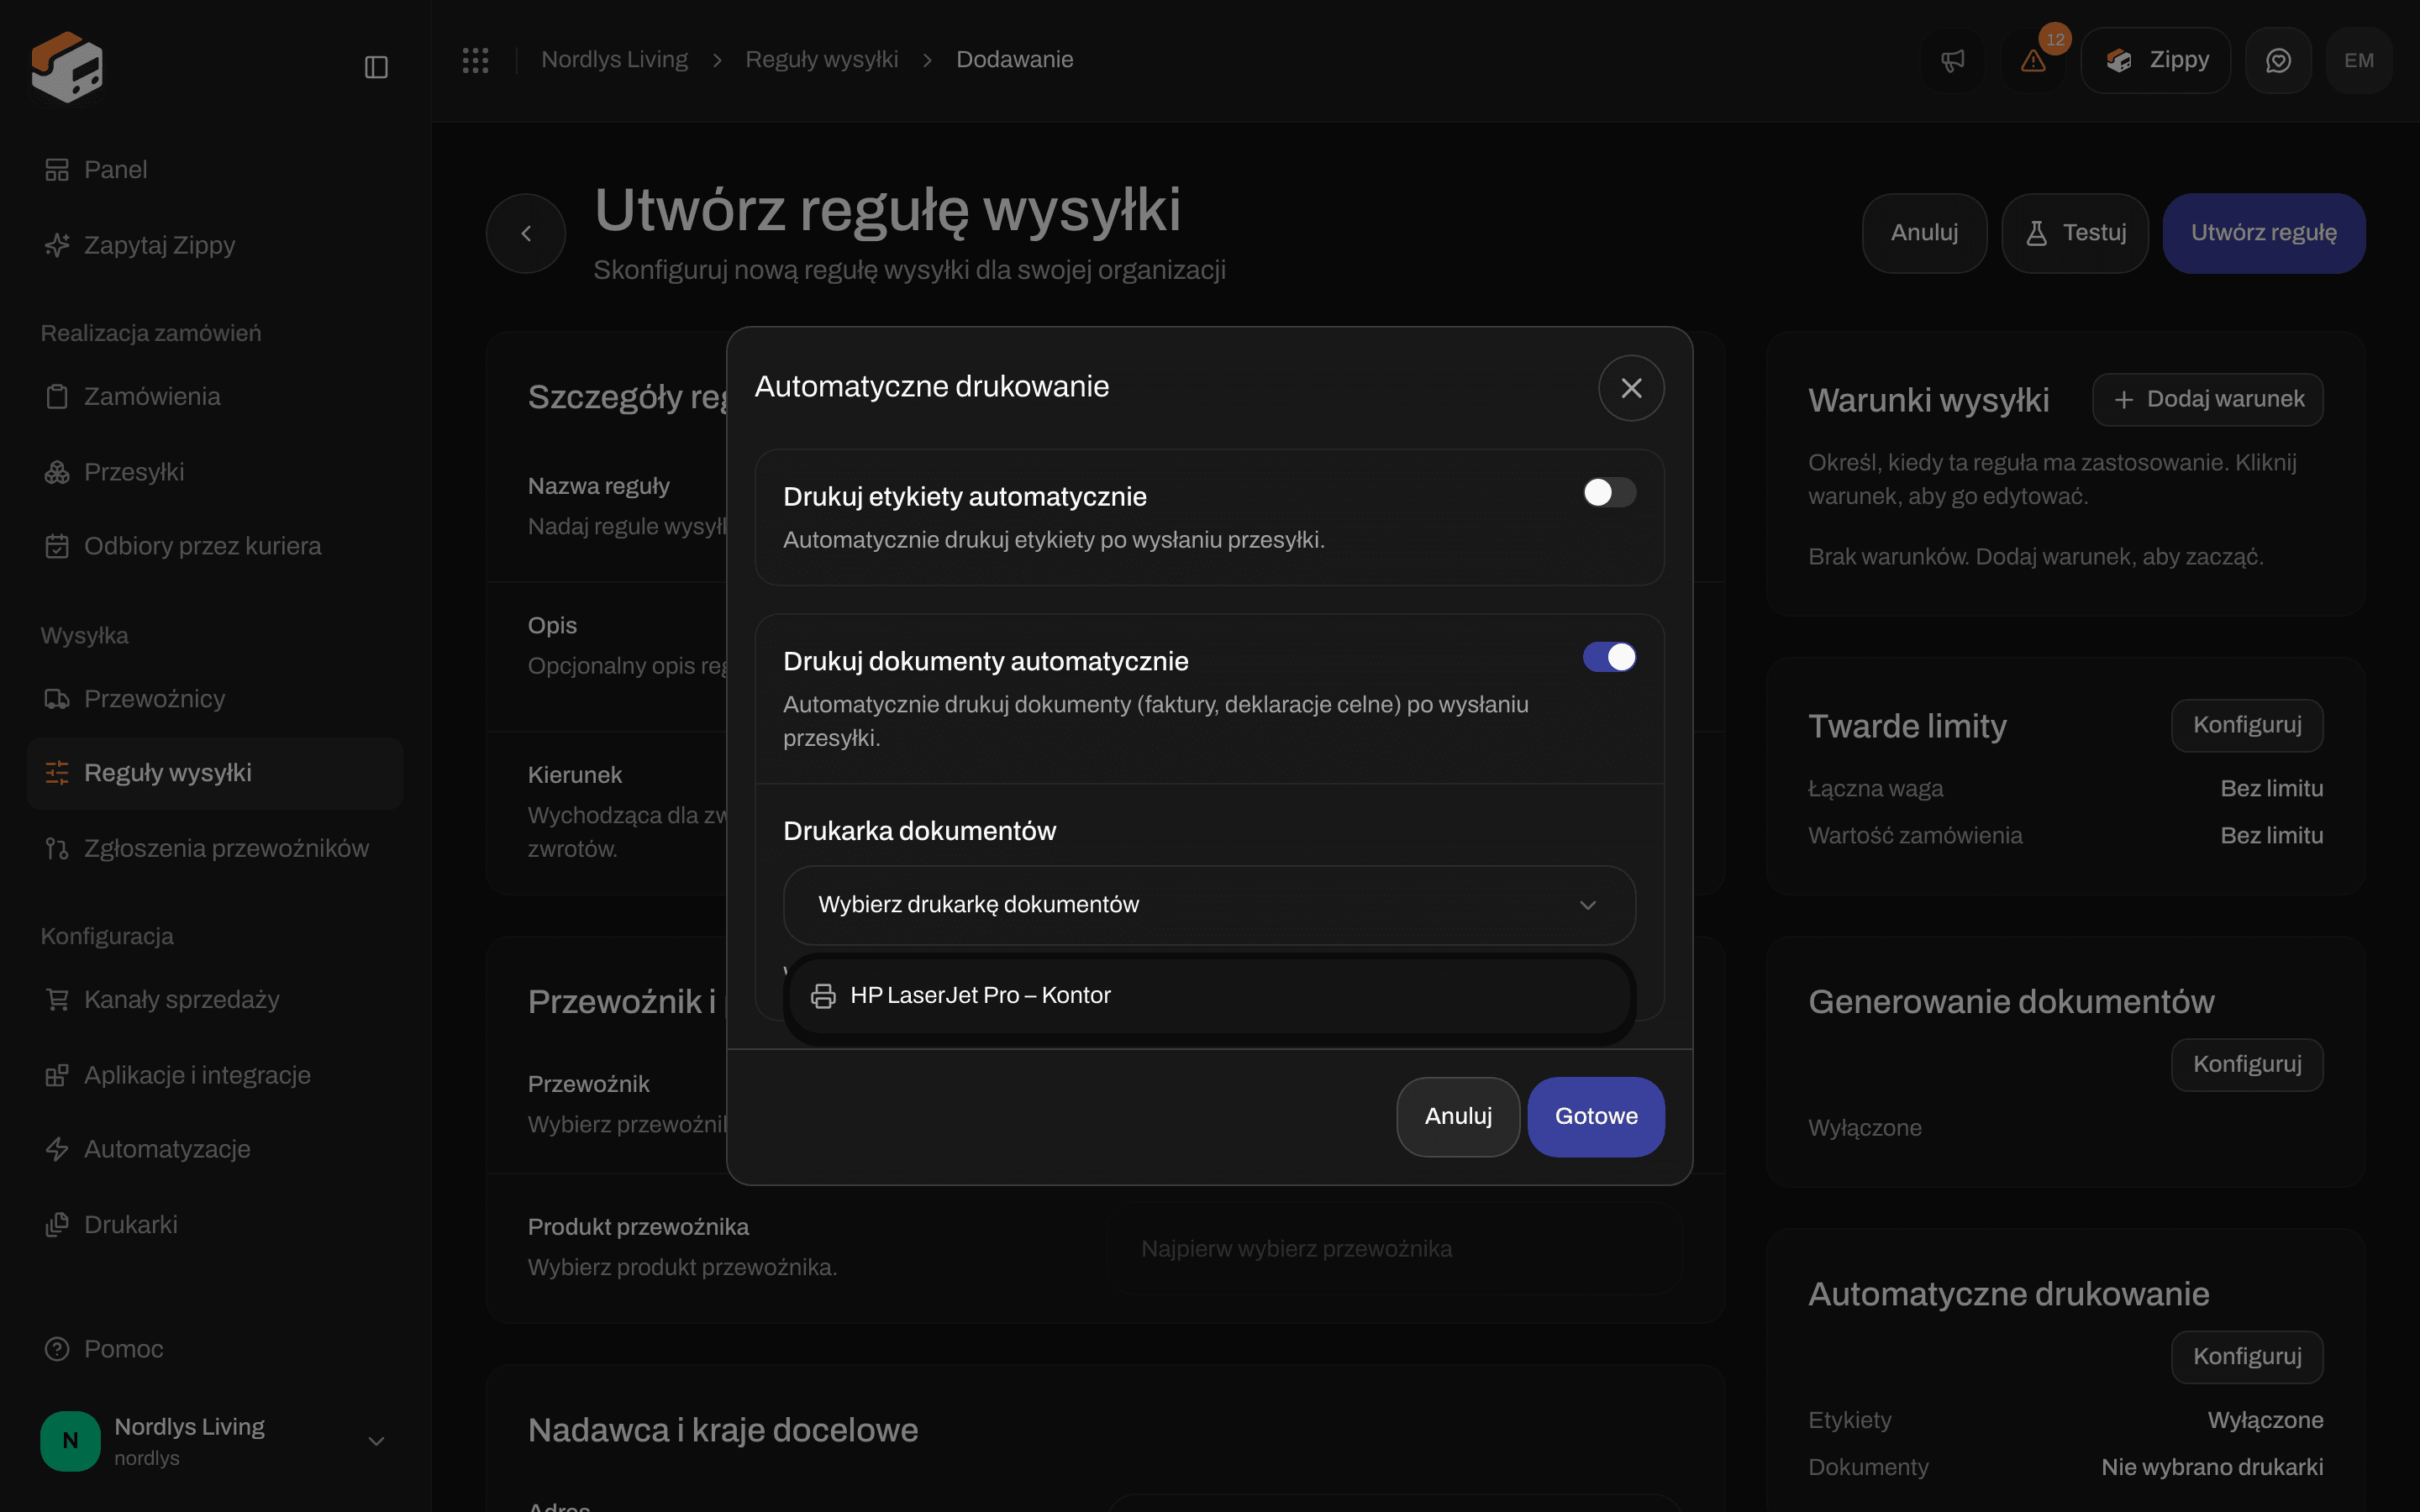2420x1512 pixels.
Task: Click Konfiguruj for Automatyczne drukowanie card
Action: [x=2247, y=1357]
